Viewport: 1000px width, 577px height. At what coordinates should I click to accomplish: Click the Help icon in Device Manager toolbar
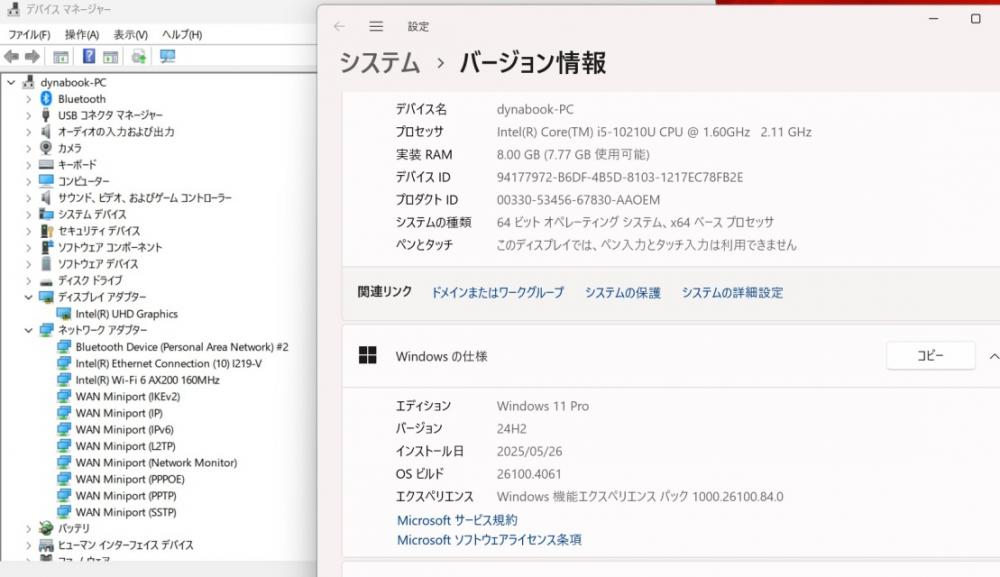(89, 57)
